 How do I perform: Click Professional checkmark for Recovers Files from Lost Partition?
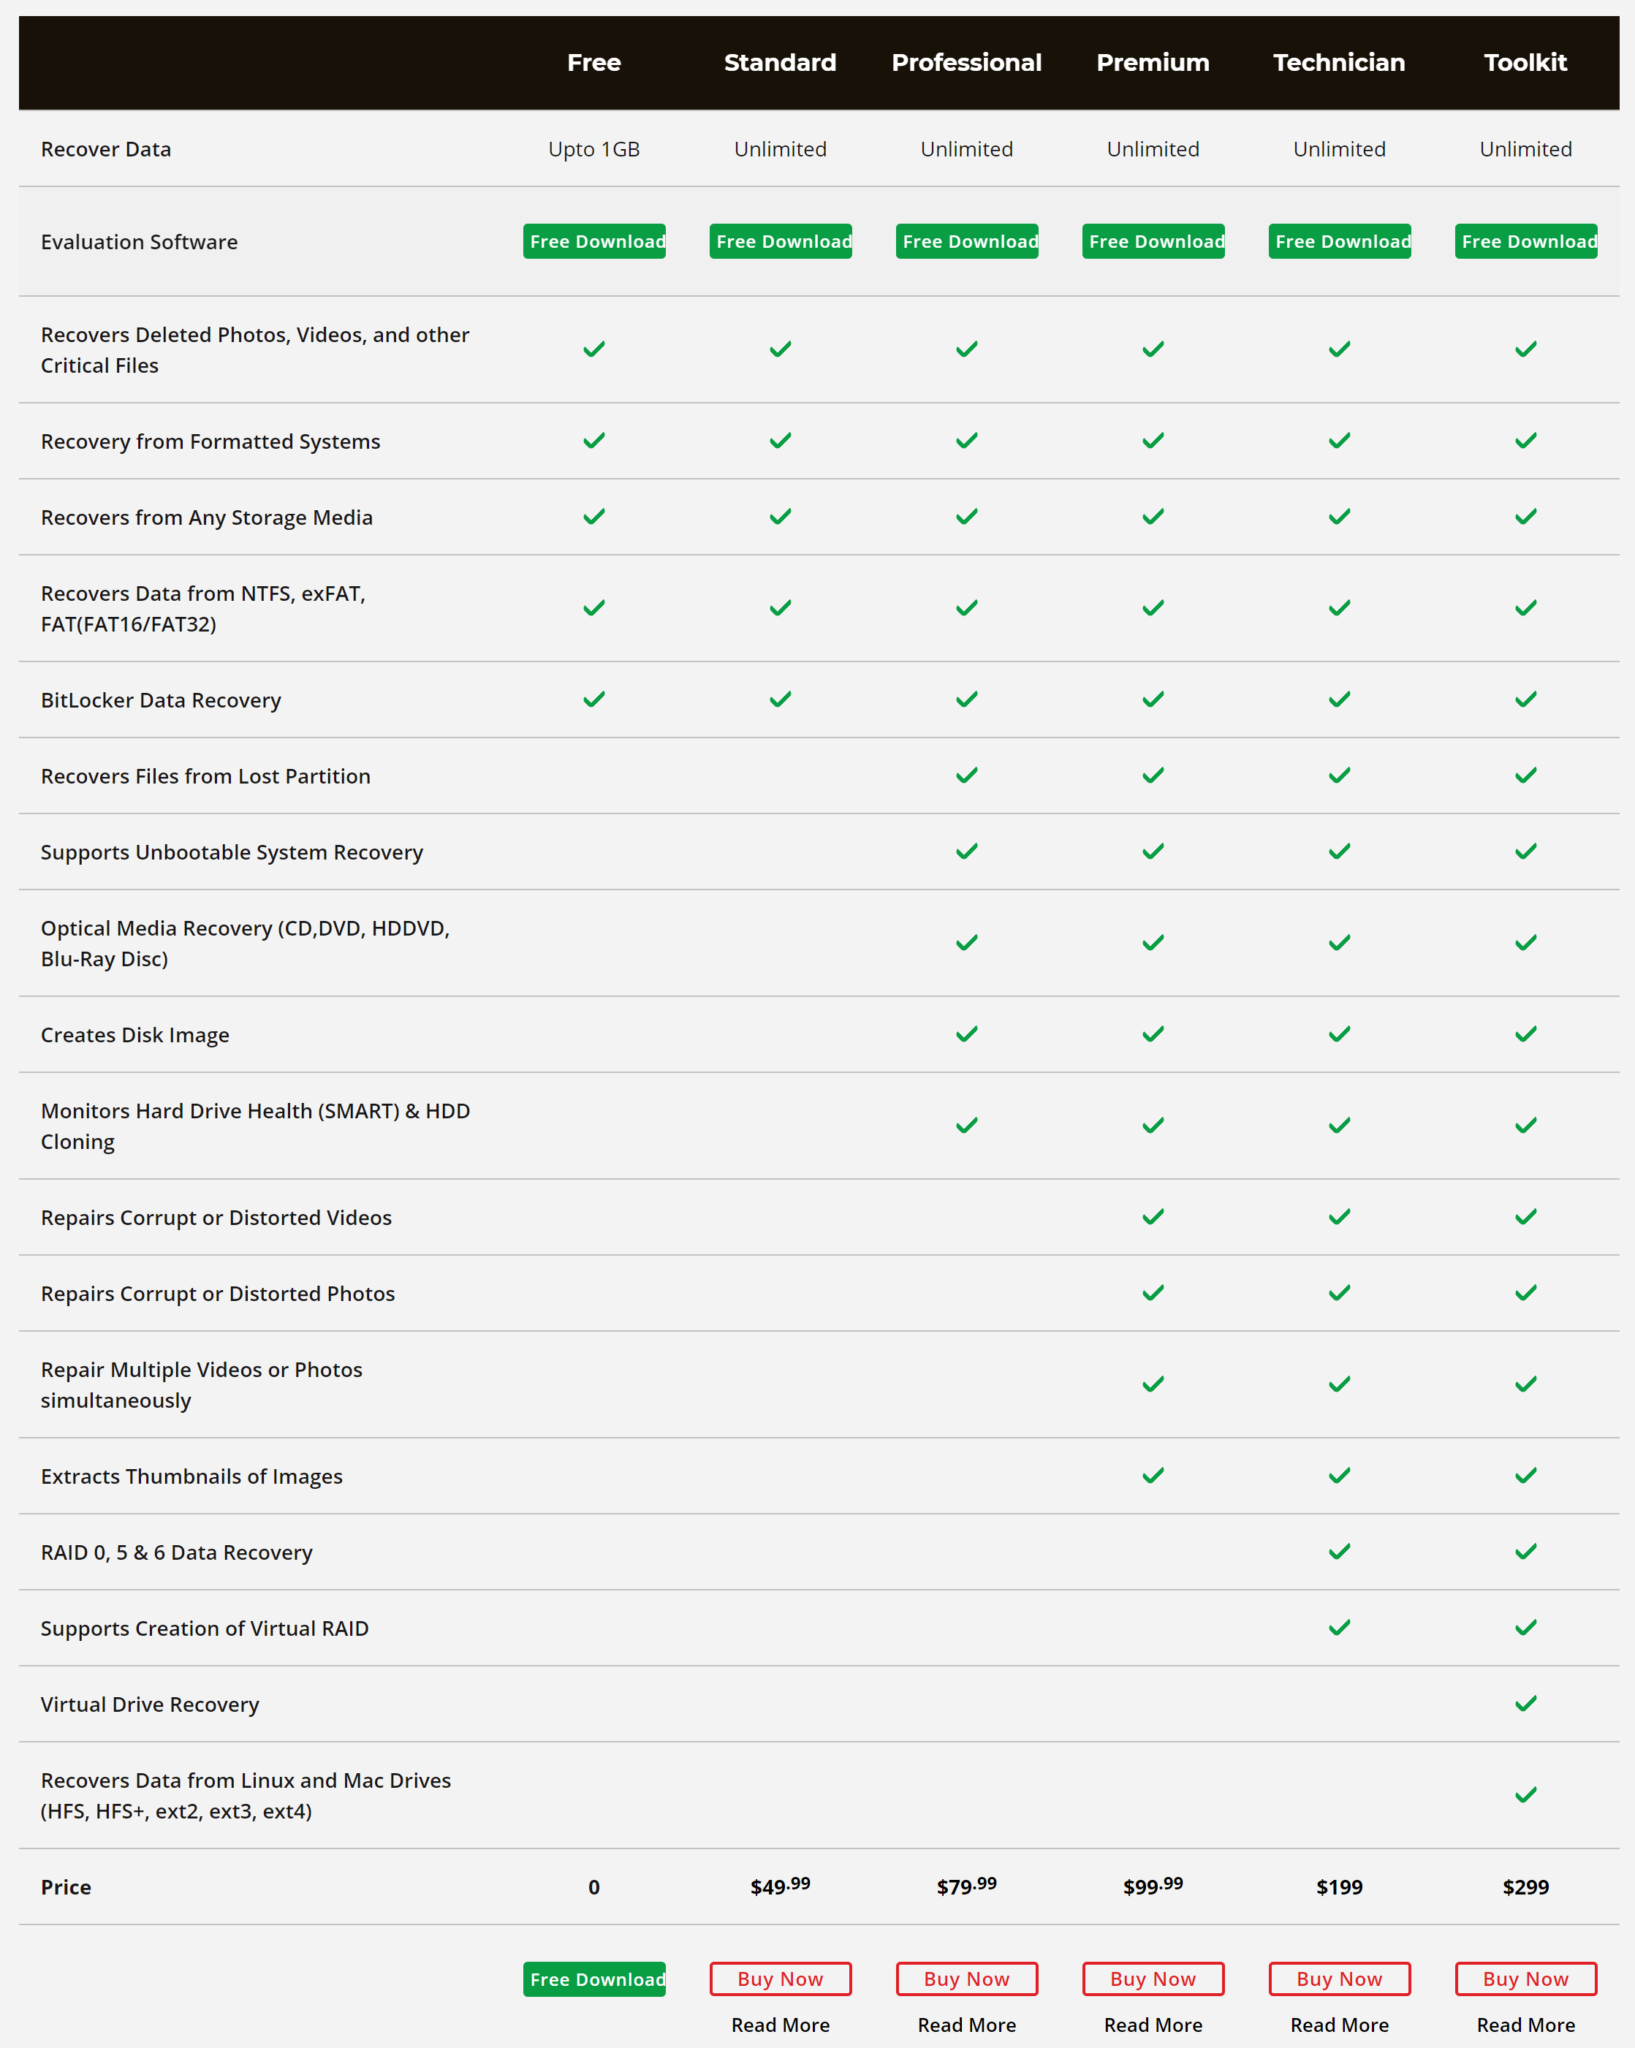tap(967, 775)
